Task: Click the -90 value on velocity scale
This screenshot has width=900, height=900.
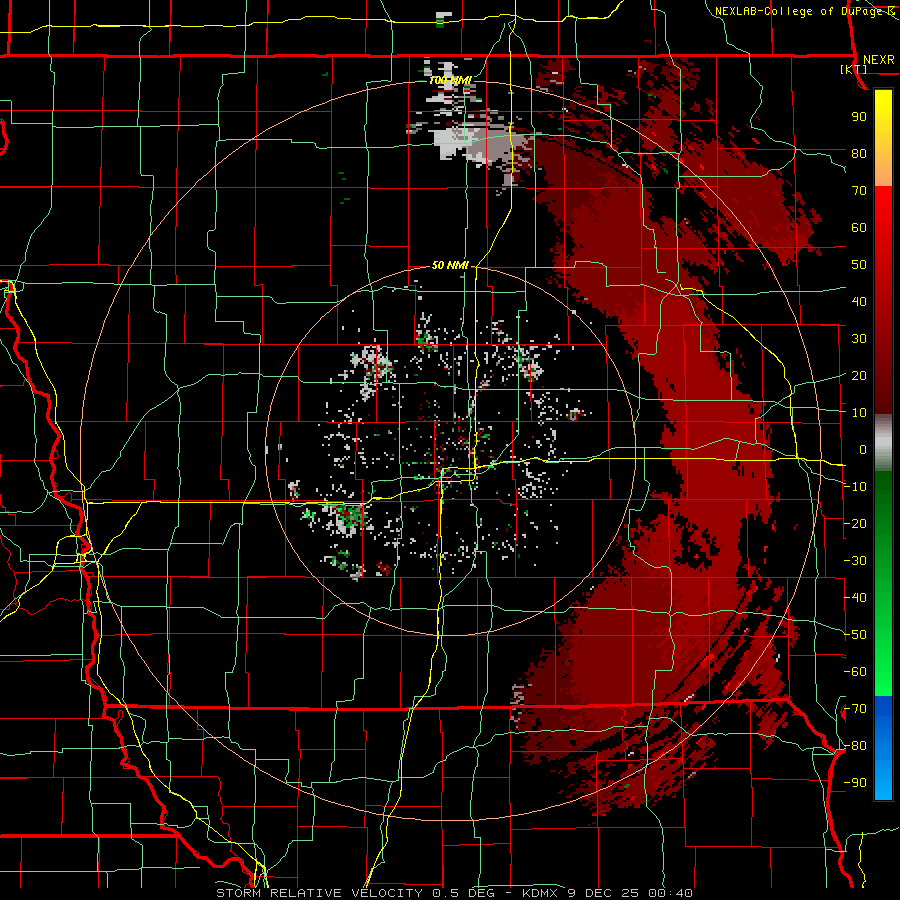Action: [855, 783]
